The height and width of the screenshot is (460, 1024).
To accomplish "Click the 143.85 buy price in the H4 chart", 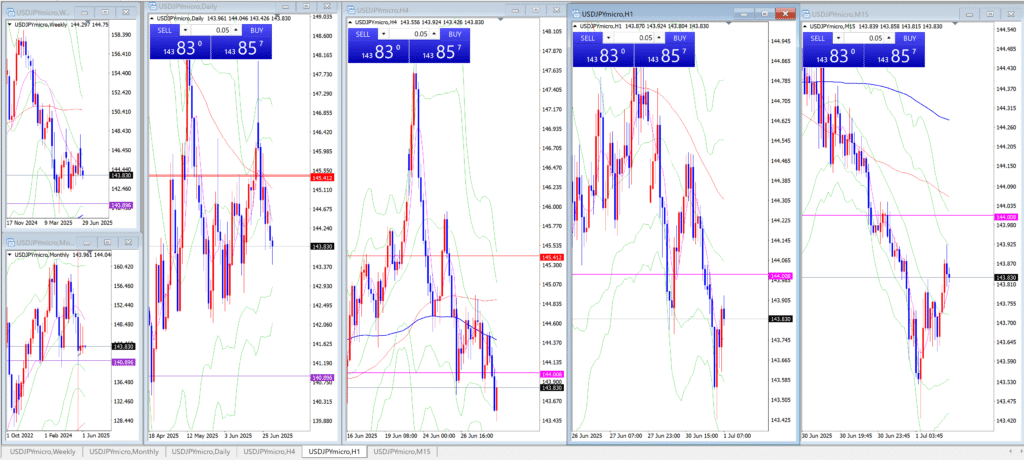I will pyautogui.click(x=440, y=52).
